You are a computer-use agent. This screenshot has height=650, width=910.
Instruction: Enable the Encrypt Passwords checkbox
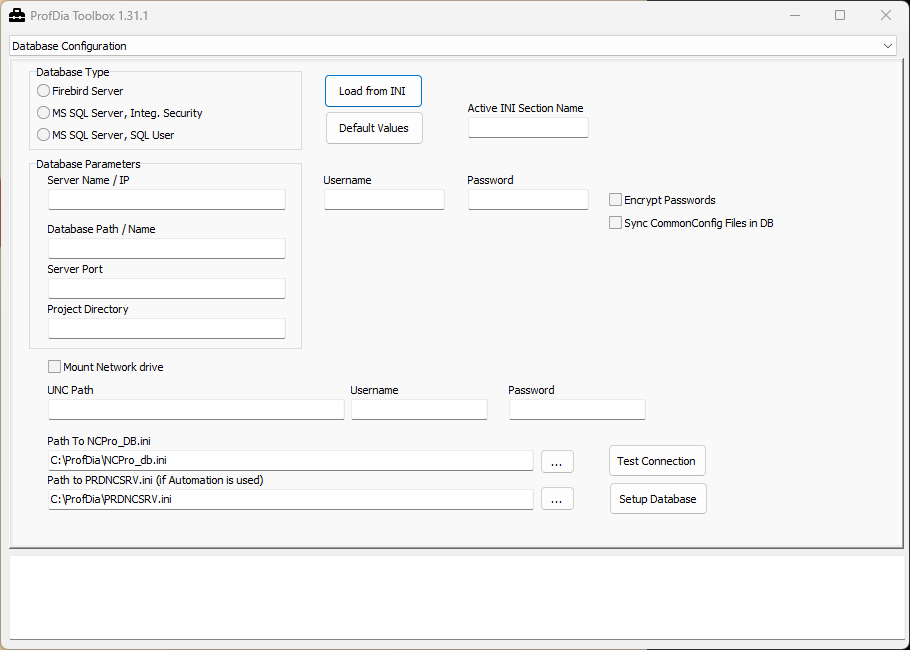click(616, 200)
